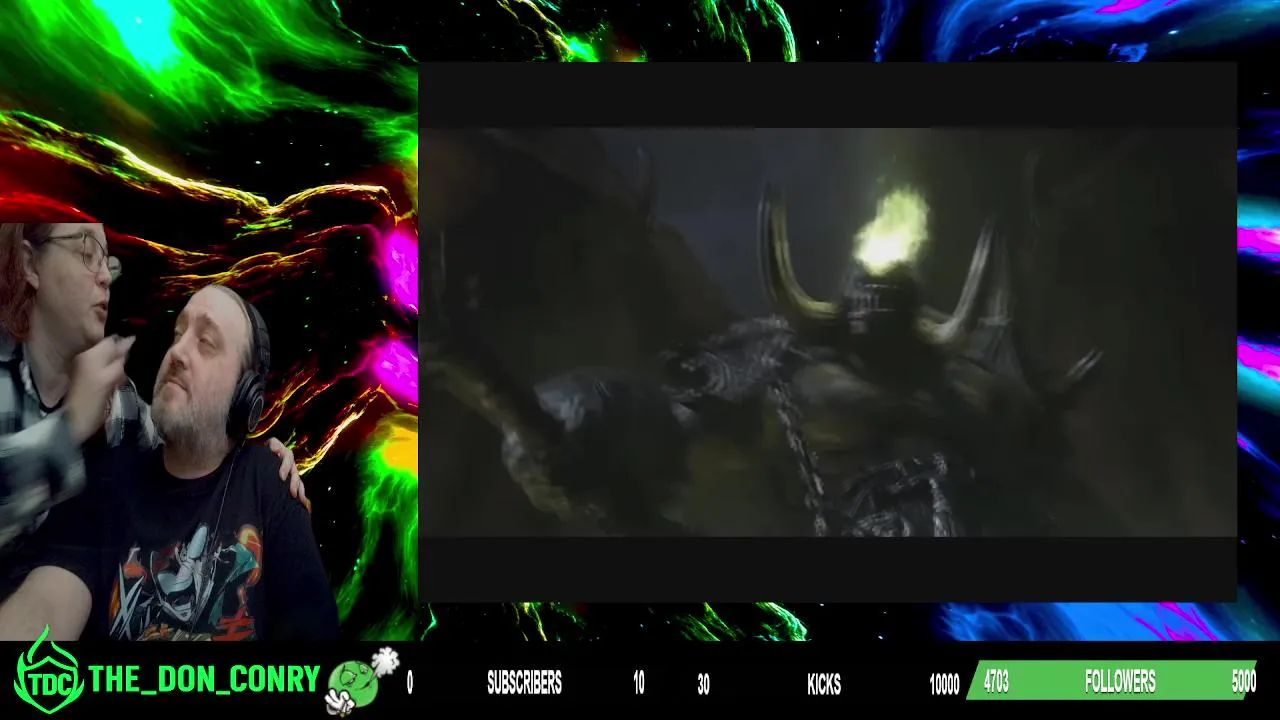Click the KICKS goal label
The image size is (1280, 720).
click(824, 684)
